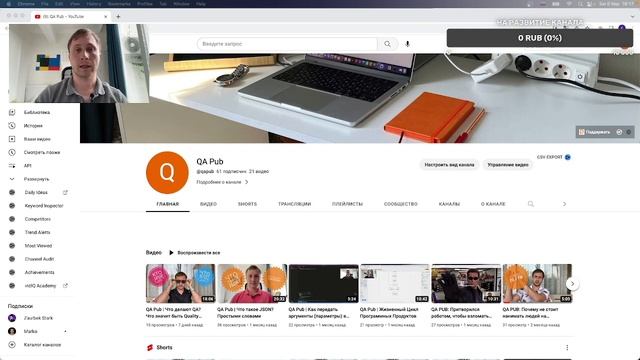Focus the YouTube search input field
The width and height of the screenshot is (640, 360).
pos(287,44)
